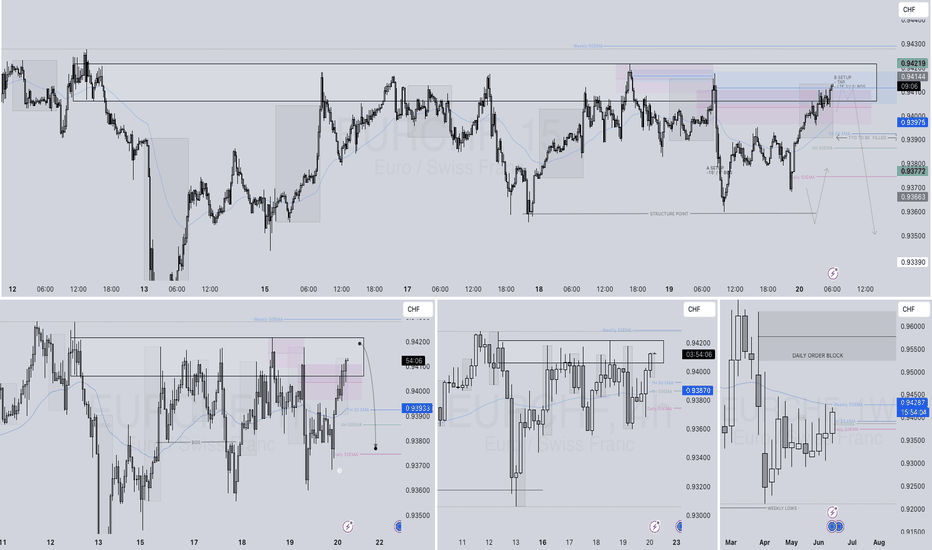The width and height of the screenshot is (932, 550).
Task: Click Aug on weekly chart time axis
Action: tap(879, 542)
